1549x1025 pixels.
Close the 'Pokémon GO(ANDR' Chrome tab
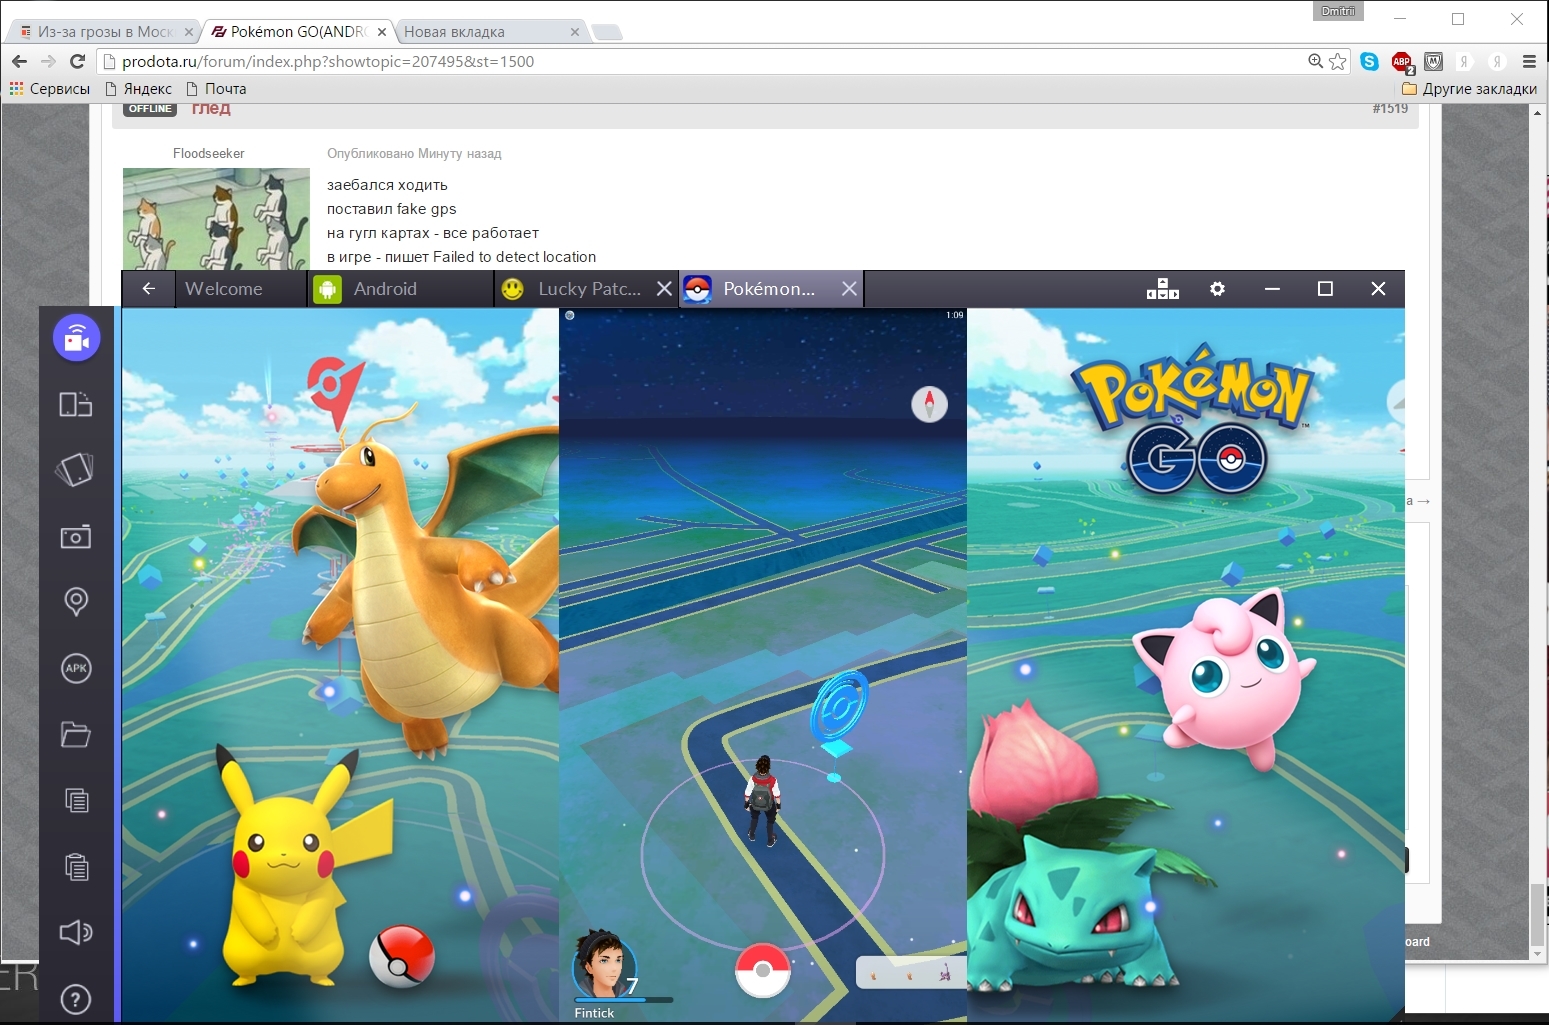click(x=382, y=32)
